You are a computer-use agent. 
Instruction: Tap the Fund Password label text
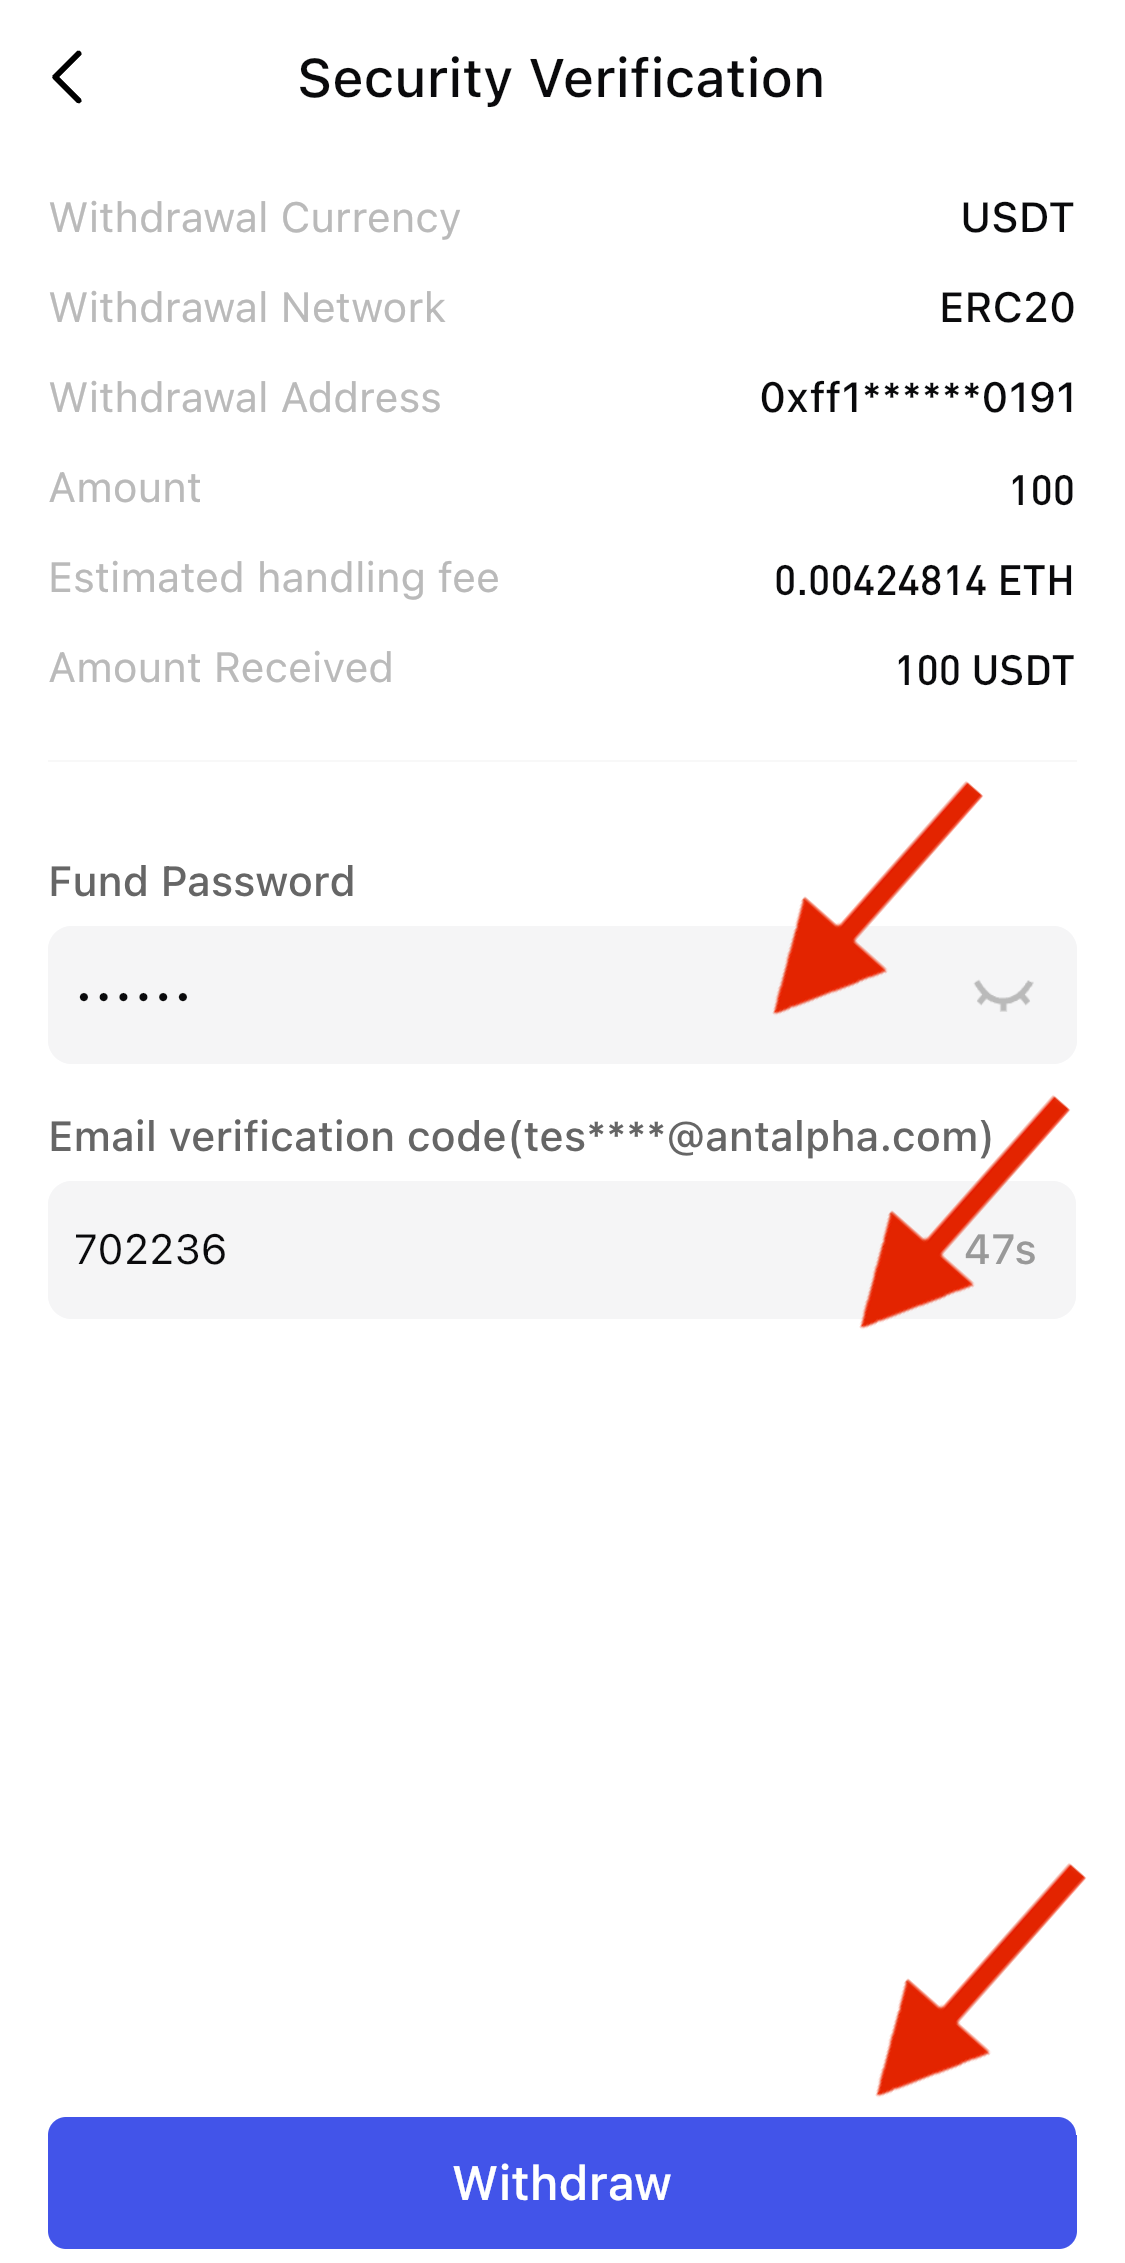(x=202, y=881)
